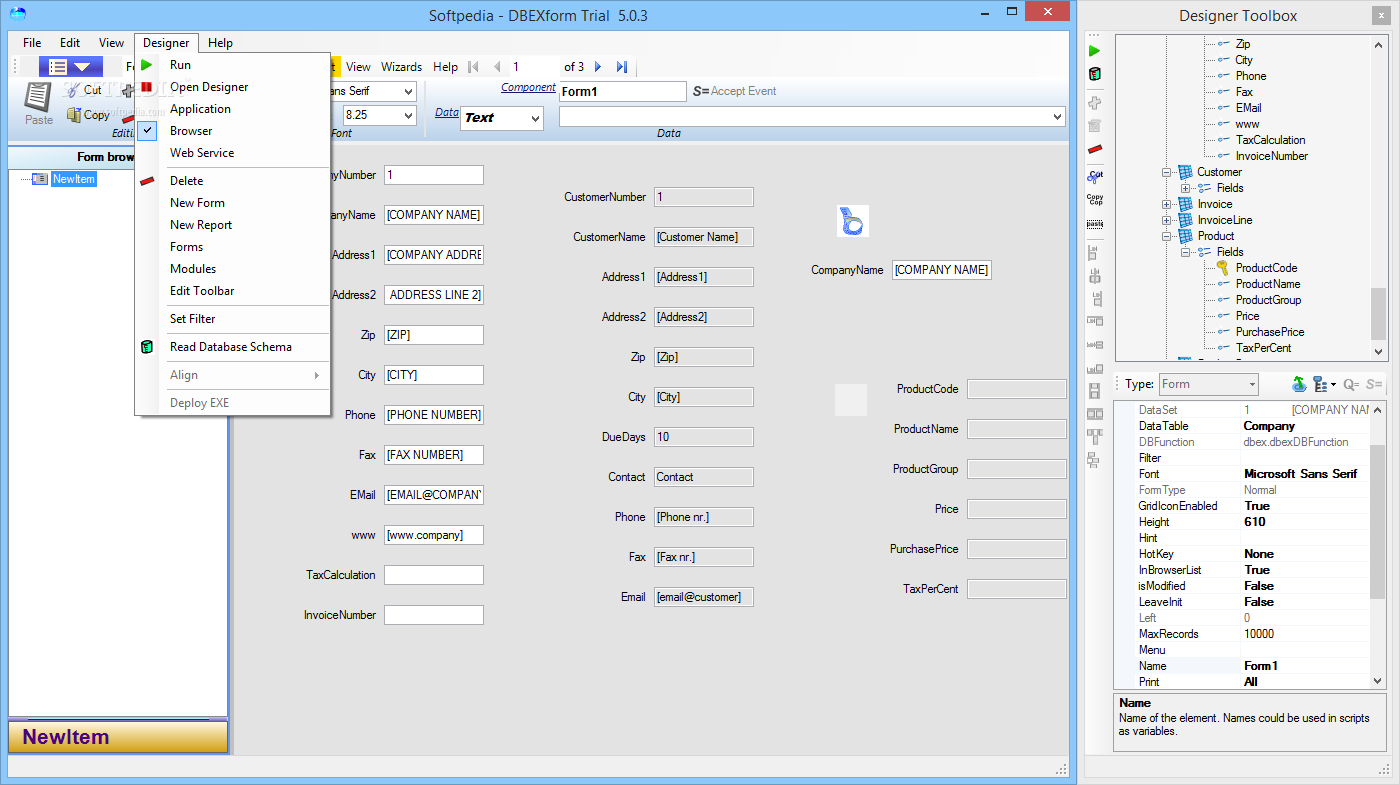Click the green Run icon in Designer Toolbox
The image size is (1400, 785).
tap(1094, 50)
